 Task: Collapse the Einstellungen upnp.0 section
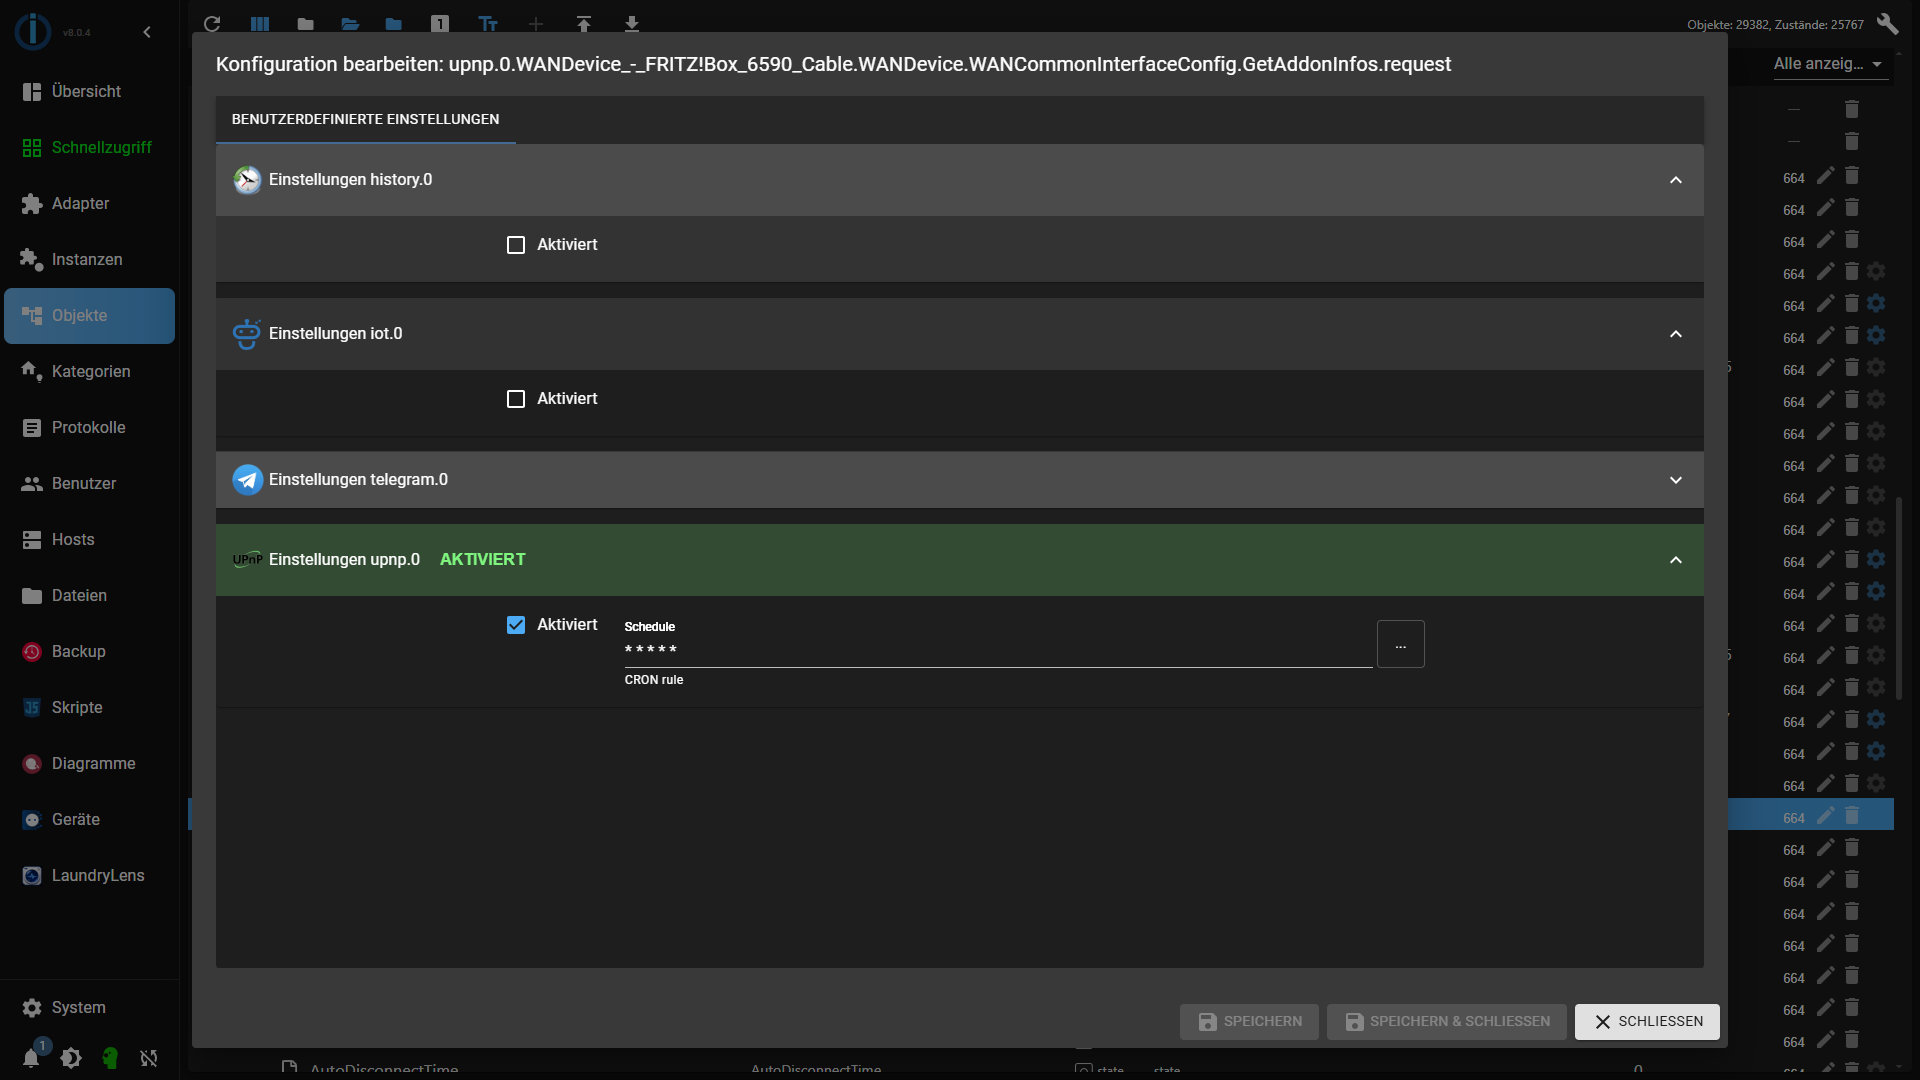point(1676,560)
